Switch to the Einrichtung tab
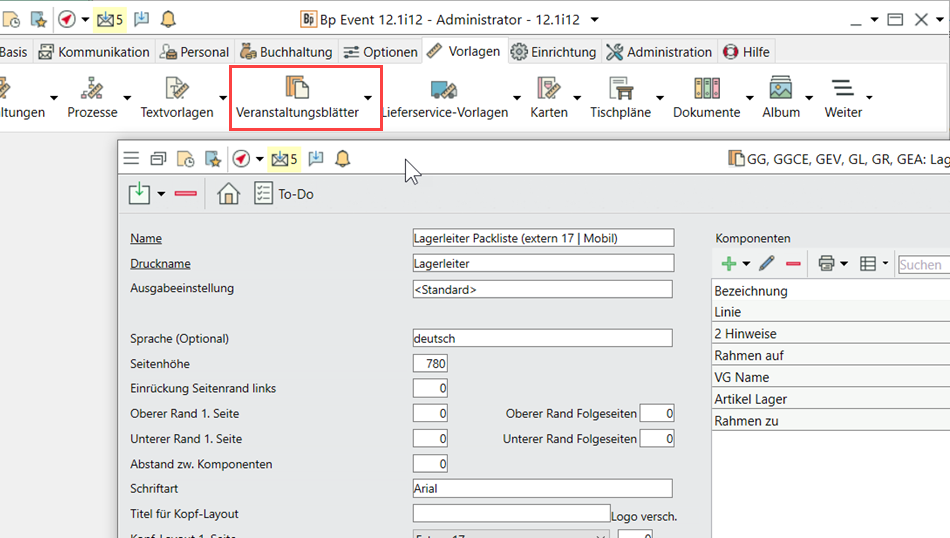 553,52
